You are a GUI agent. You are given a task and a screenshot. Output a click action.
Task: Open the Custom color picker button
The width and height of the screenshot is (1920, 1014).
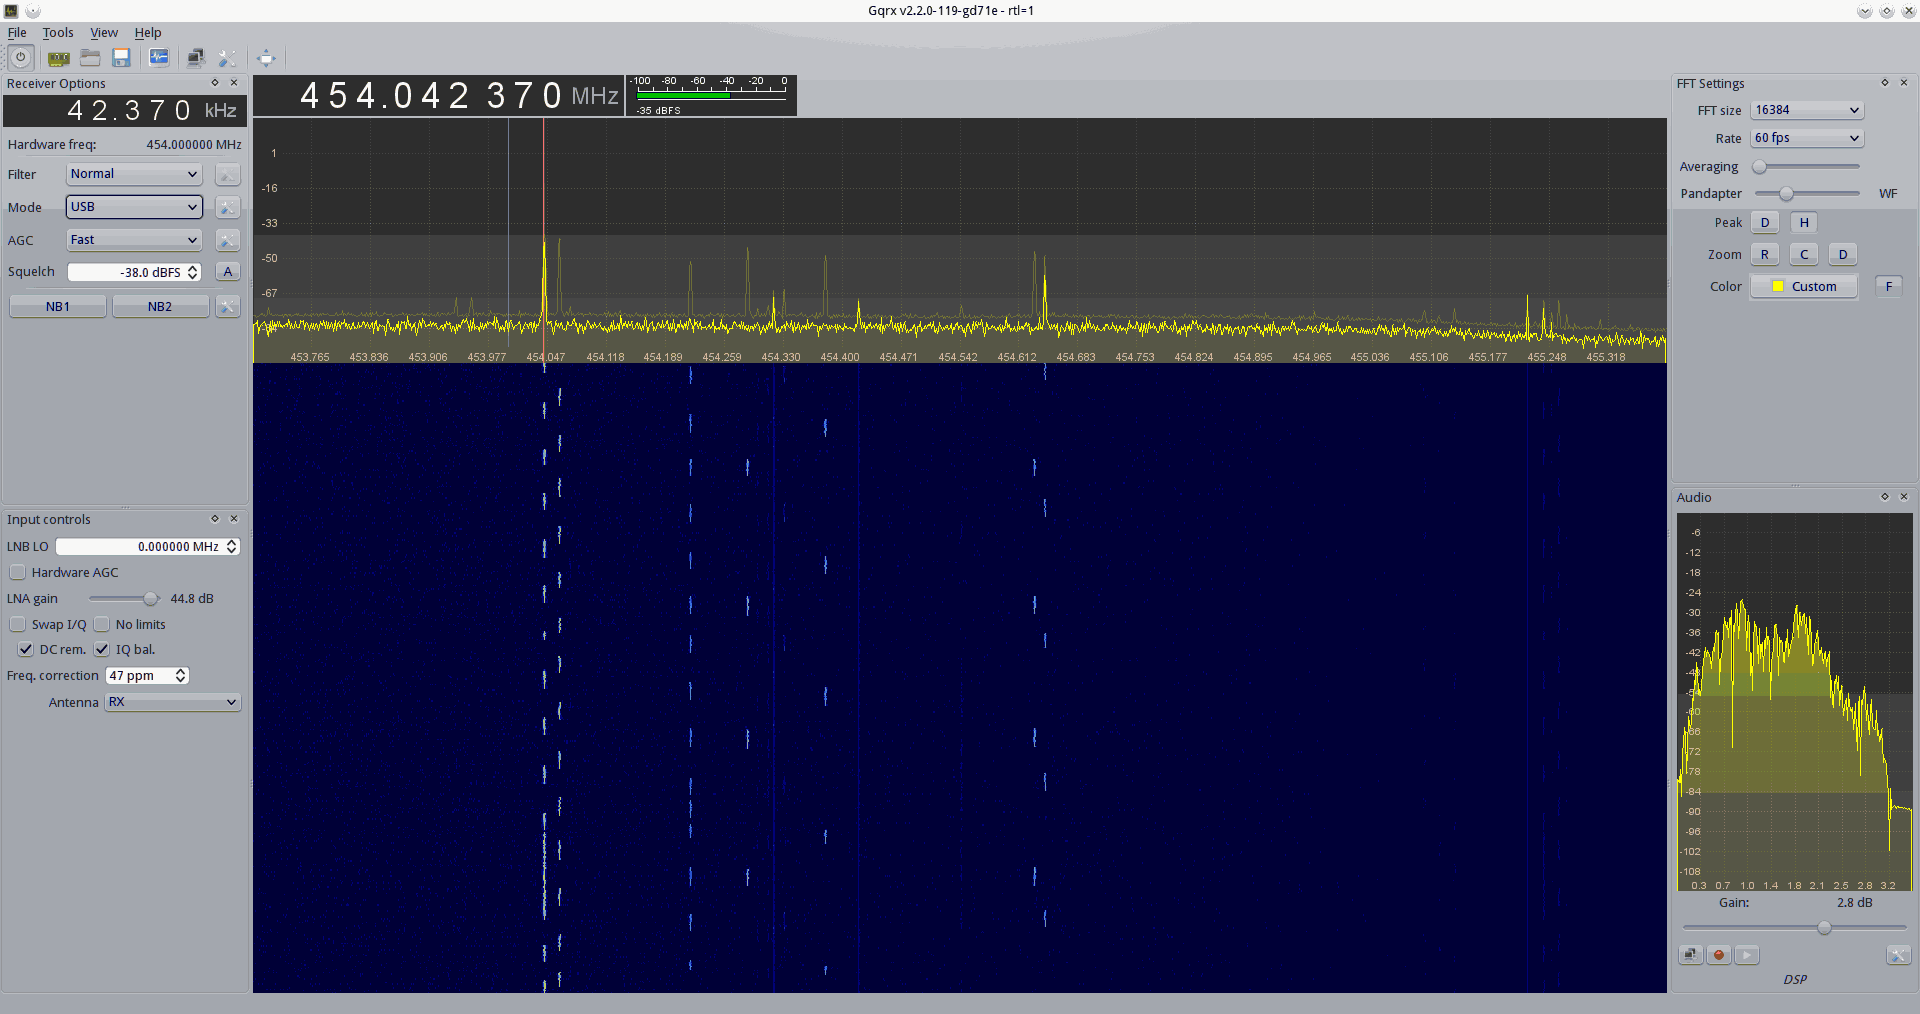point(1804,287)
